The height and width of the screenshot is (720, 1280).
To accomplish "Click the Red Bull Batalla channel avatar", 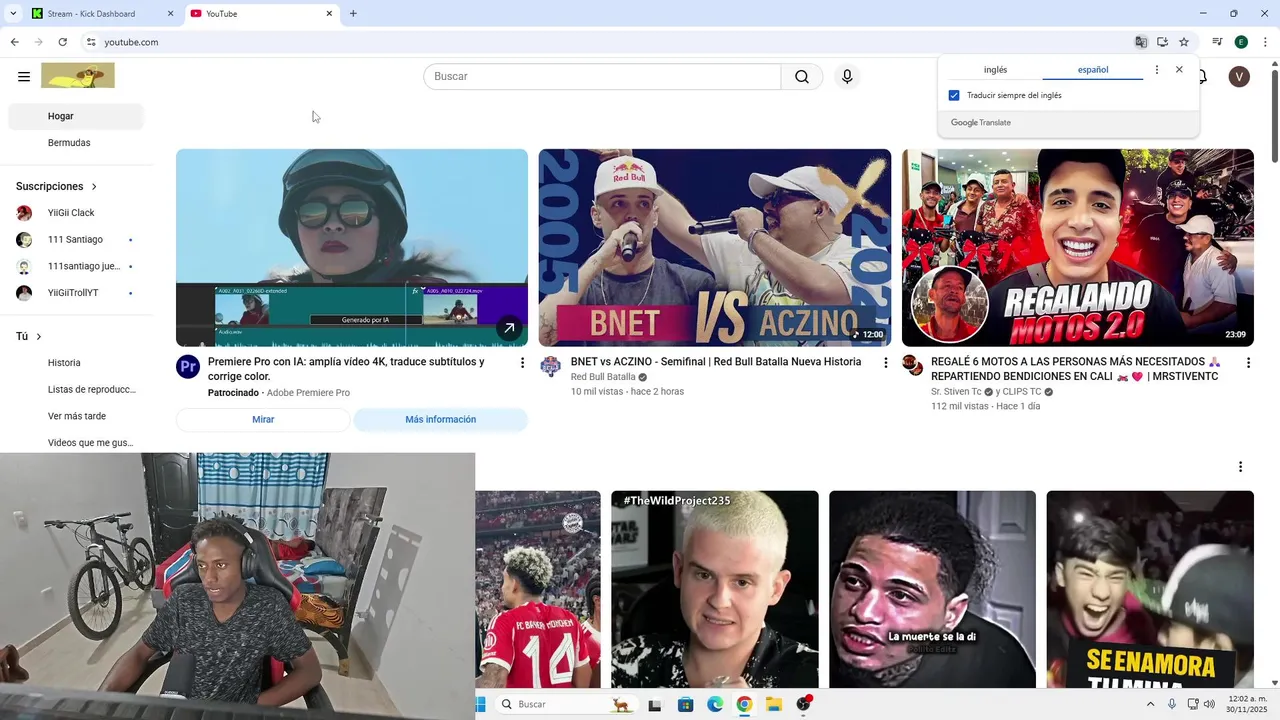I will click(550, 367).
